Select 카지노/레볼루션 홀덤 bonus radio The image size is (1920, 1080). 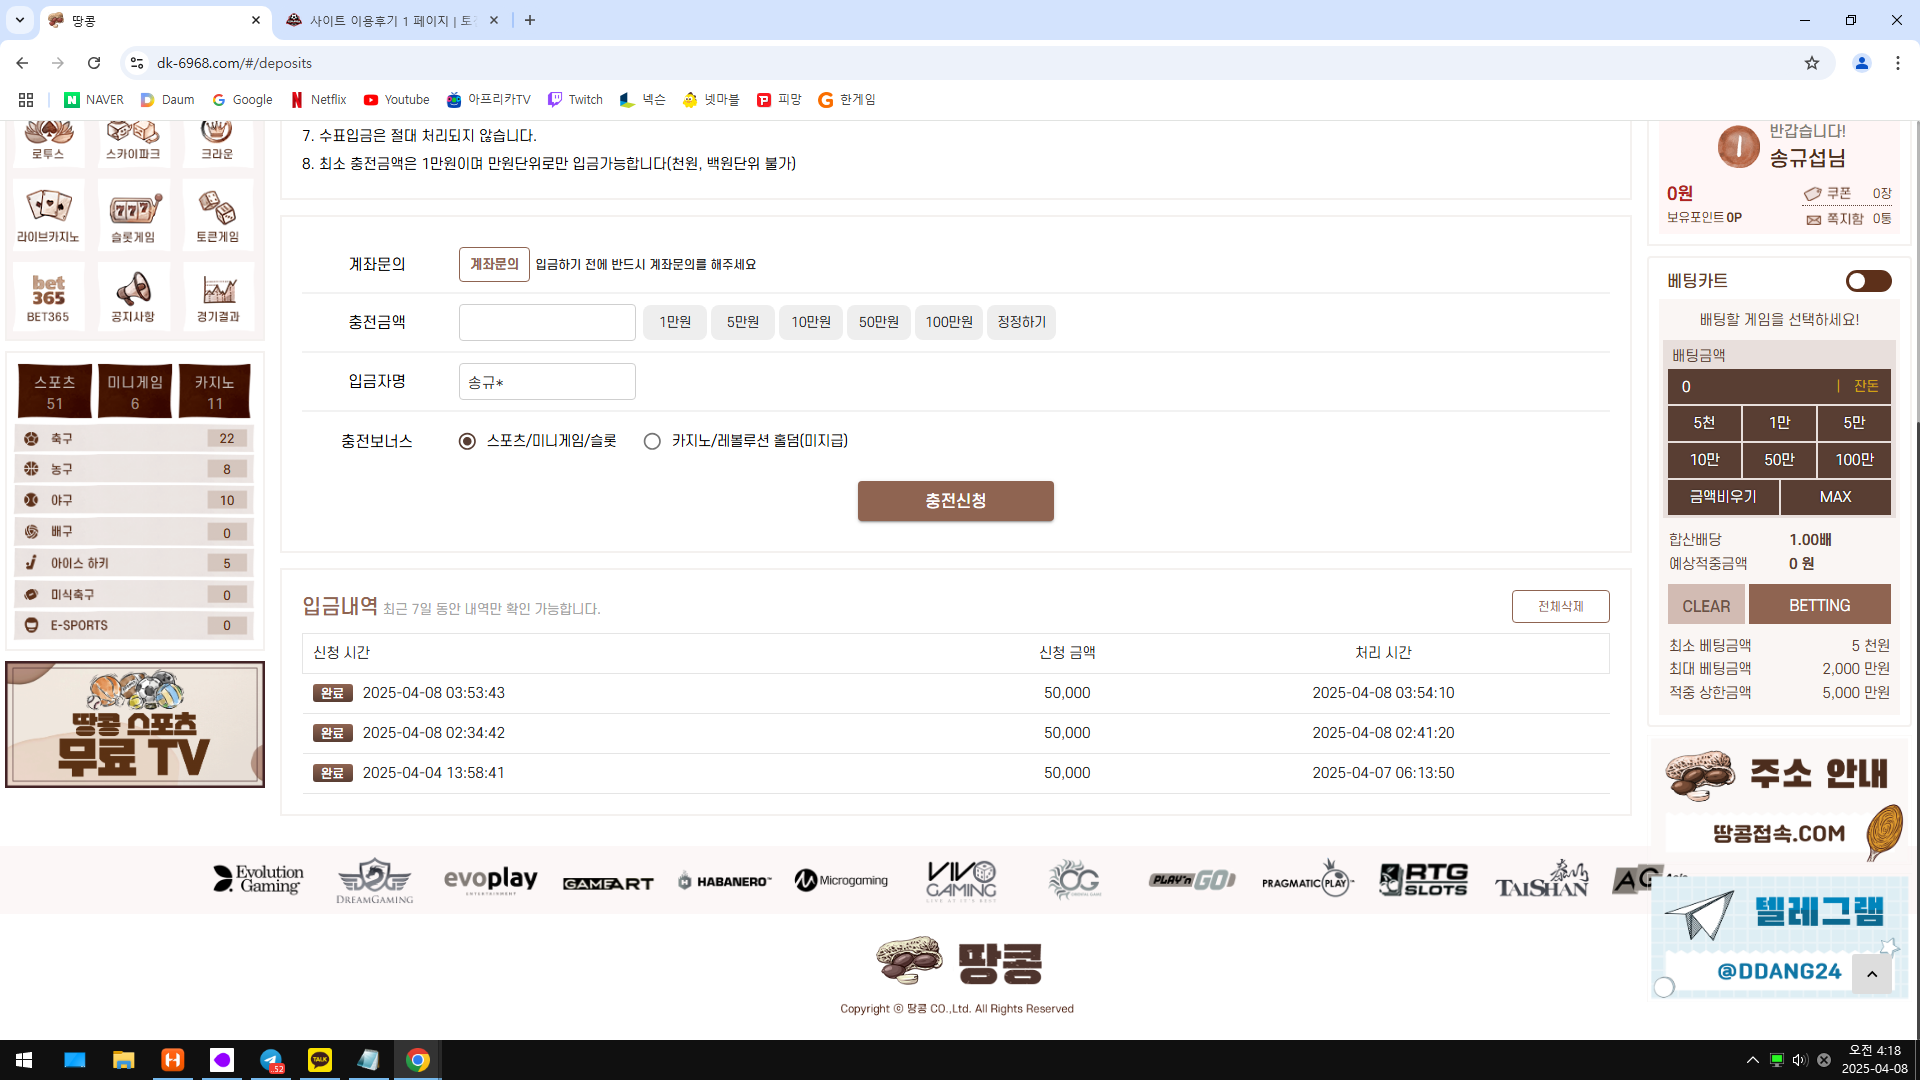652,441
